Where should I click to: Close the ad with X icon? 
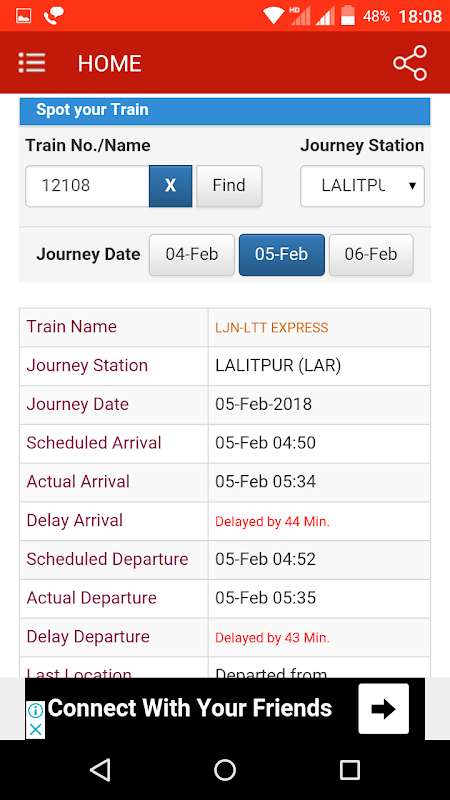click(x=35, y=730)
